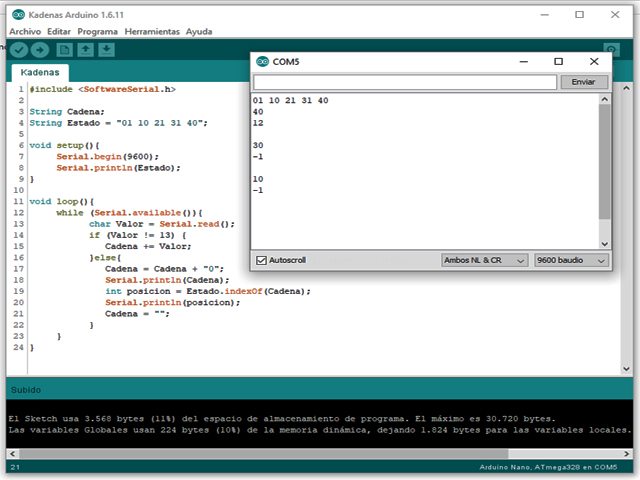Click 'char Valor = Serial.read();' line

pos(162,224)
